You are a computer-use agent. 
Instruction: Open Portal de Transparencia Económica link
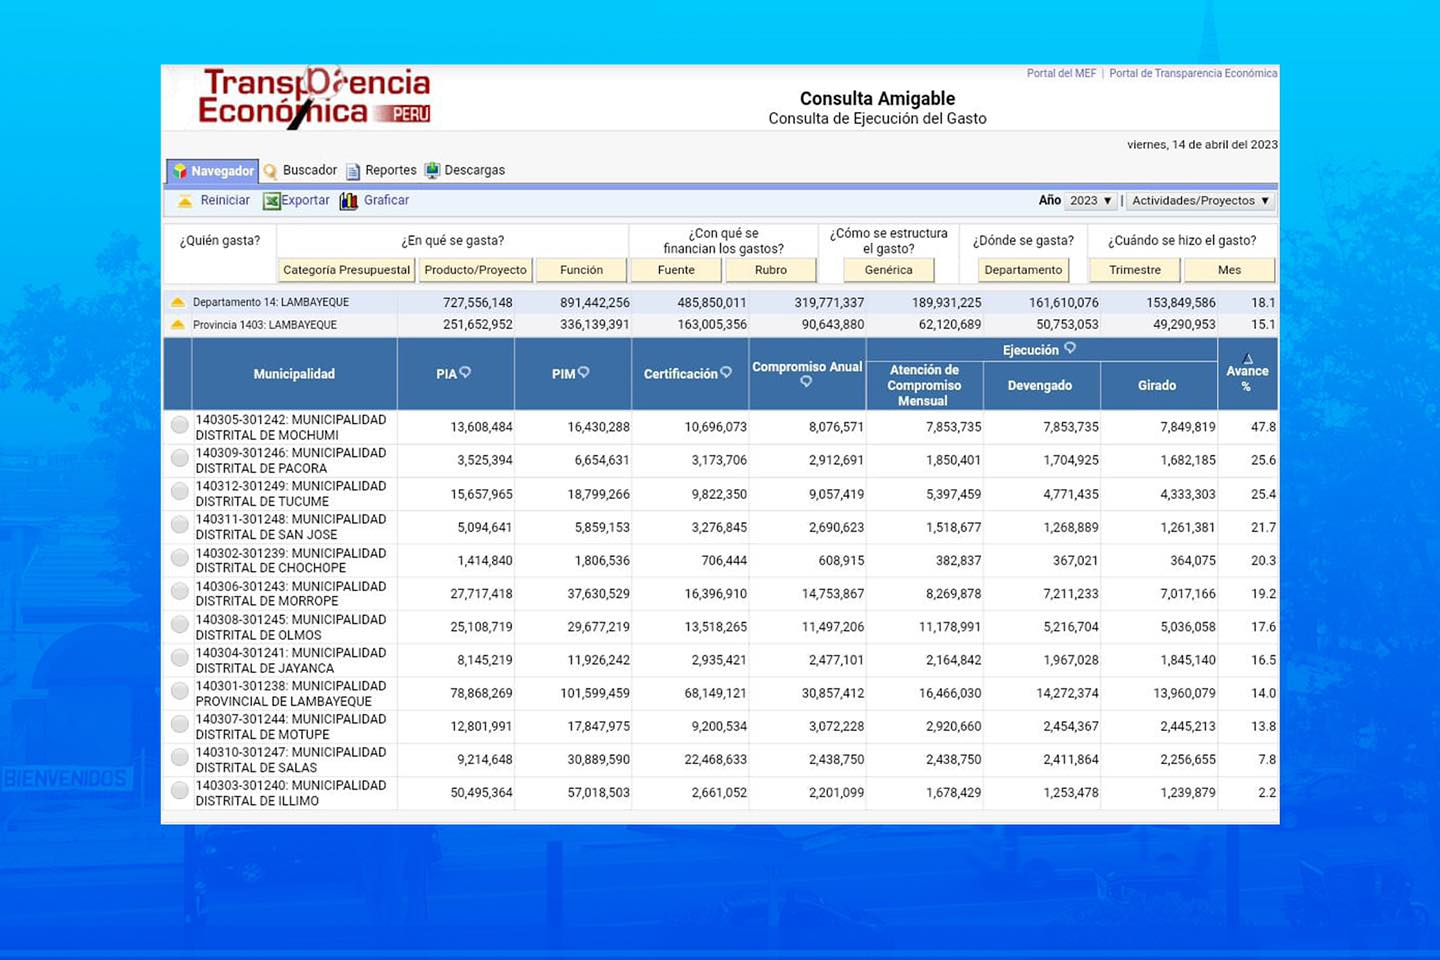coord(1193,74)
